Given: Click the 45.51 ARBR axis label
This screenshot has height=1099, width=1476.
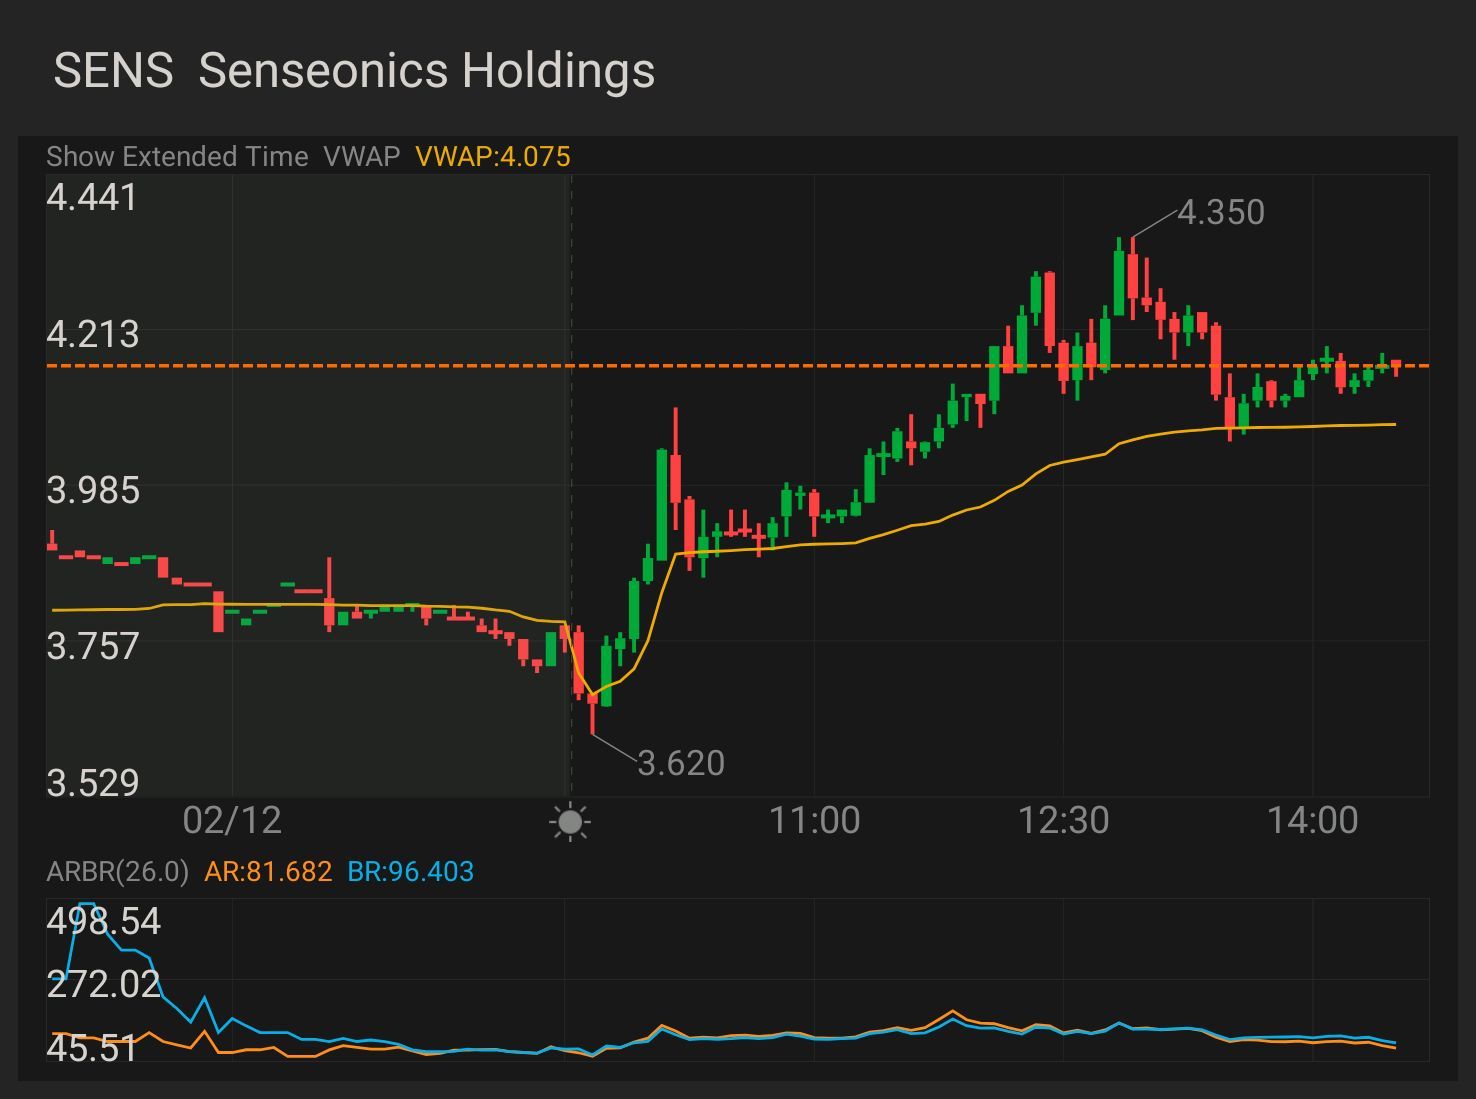Looking at the screenshot, I should click(92, 1048).
